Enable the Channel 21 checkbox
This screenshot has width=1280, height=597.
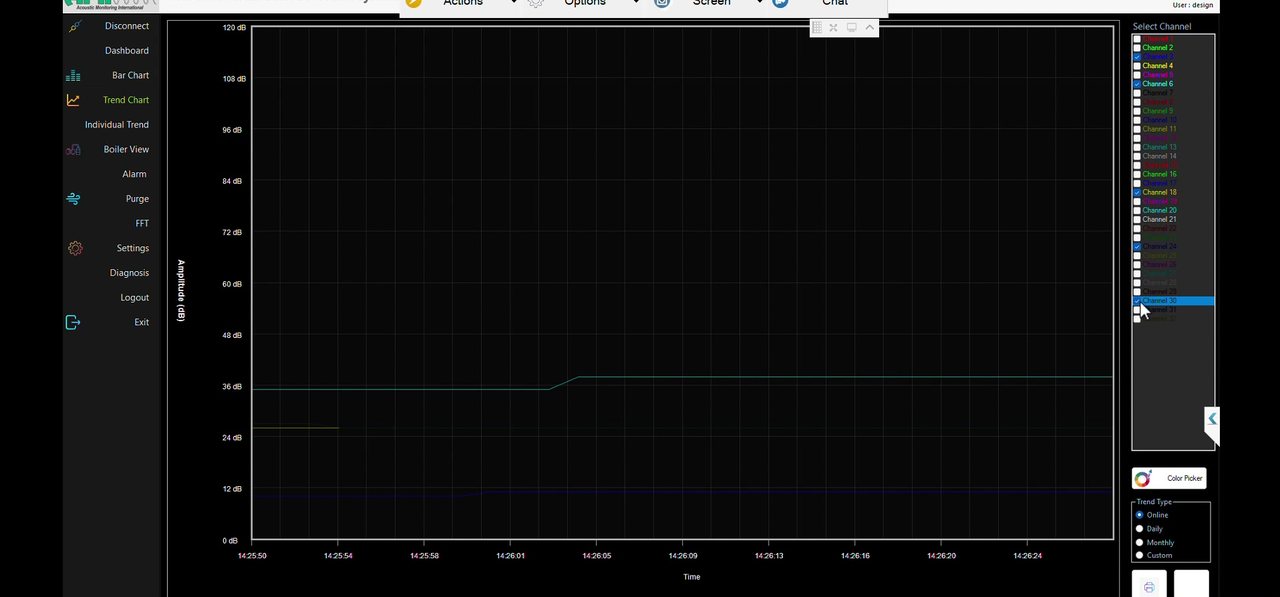tap(1137, 219)
